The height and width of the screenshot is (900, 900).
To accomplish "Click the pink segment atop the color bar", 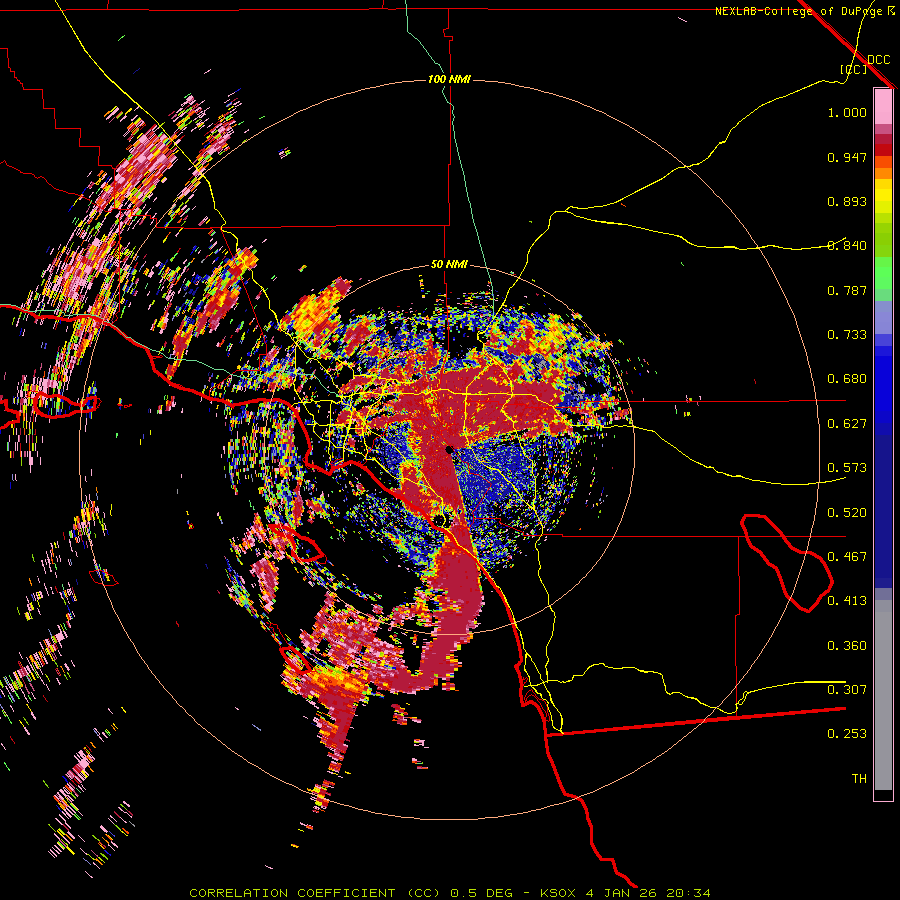I will (883, 107).
